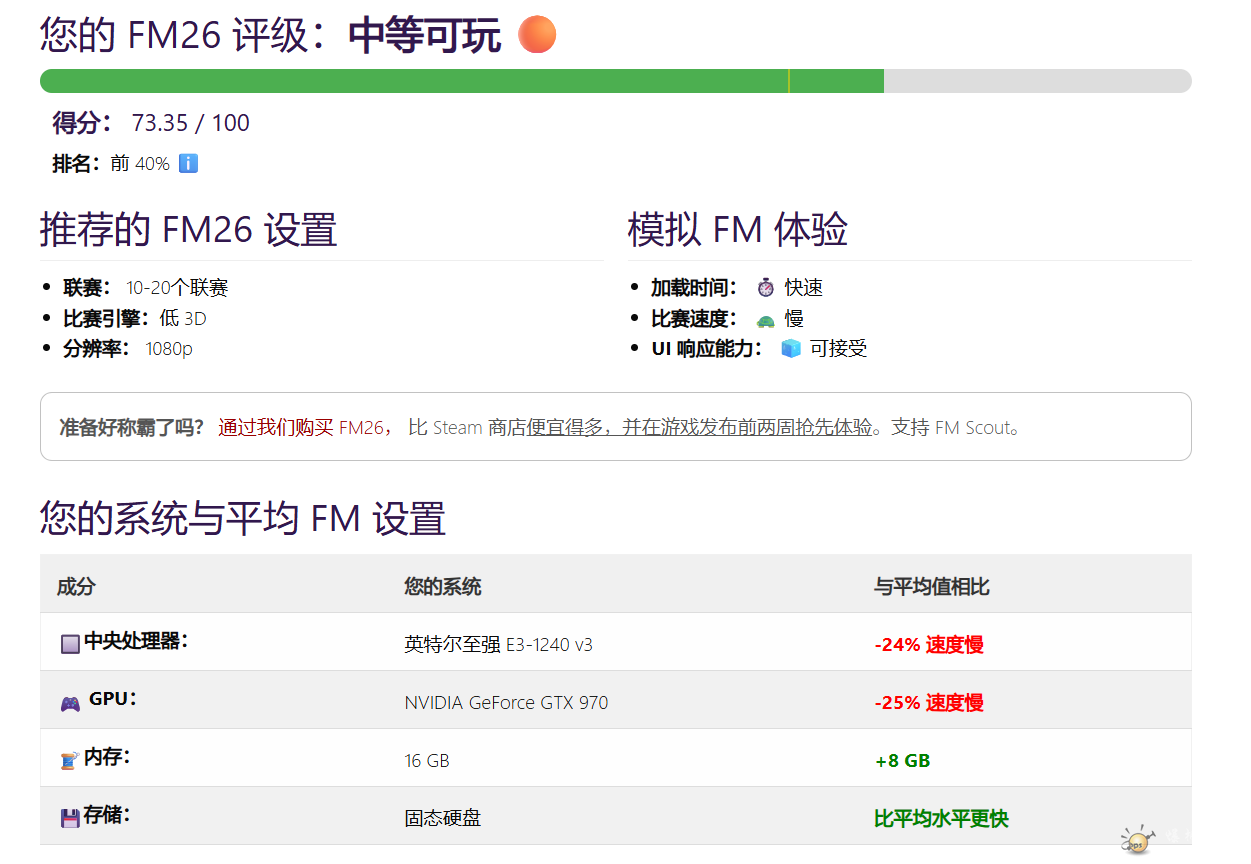1251x864 pixels.
Task: Click the orange circle next to 中等可玩
Action: (x=537, y=35)
